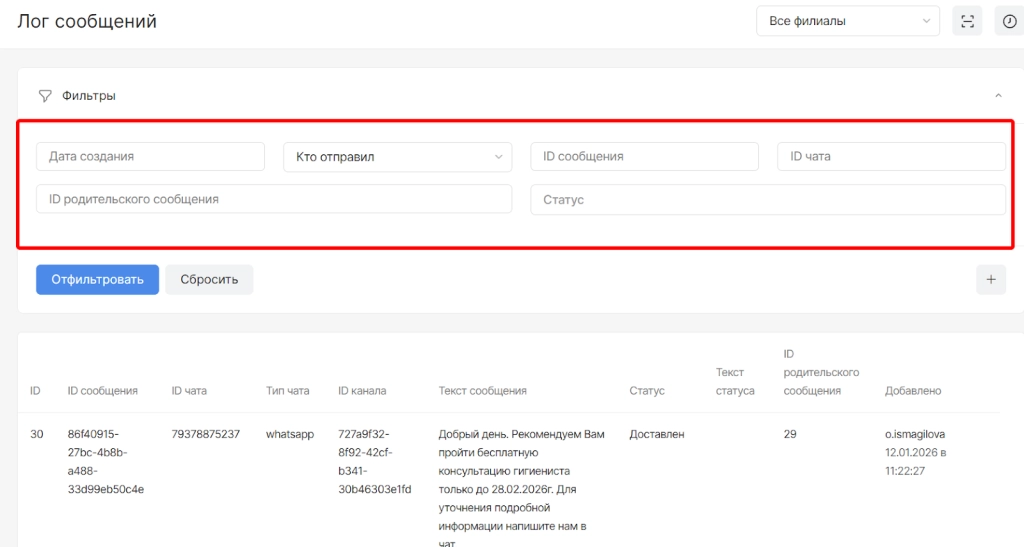Image resolution: width=1024 pixels, height=547 pixels.
Task: Focus the Дата создания filter field
Action: pos(150,157)
